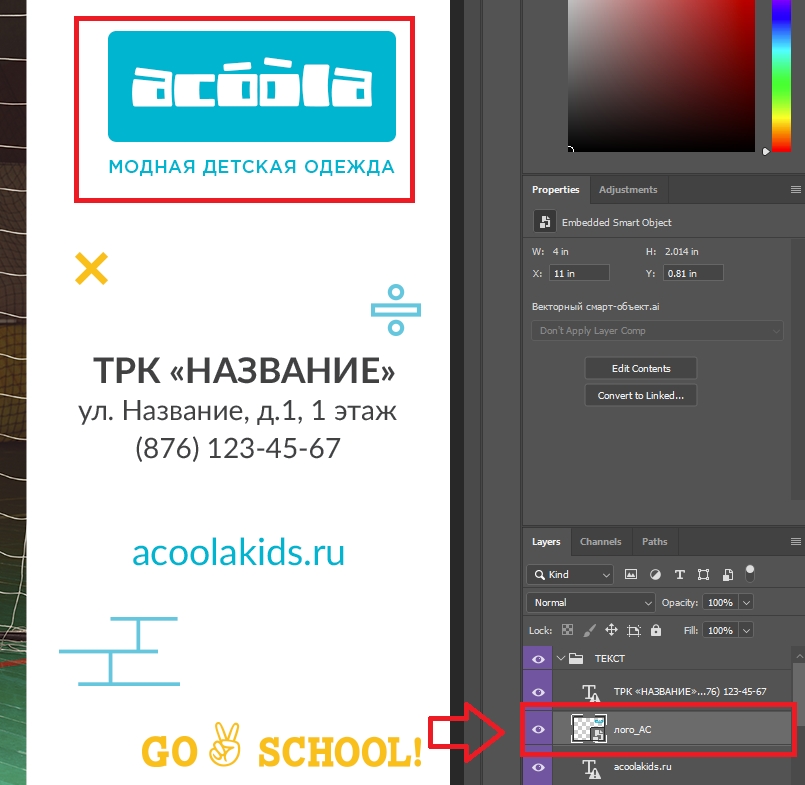Switch to the Layers tab
Screen dimensions: 805x785
click(x=546, y=542)
